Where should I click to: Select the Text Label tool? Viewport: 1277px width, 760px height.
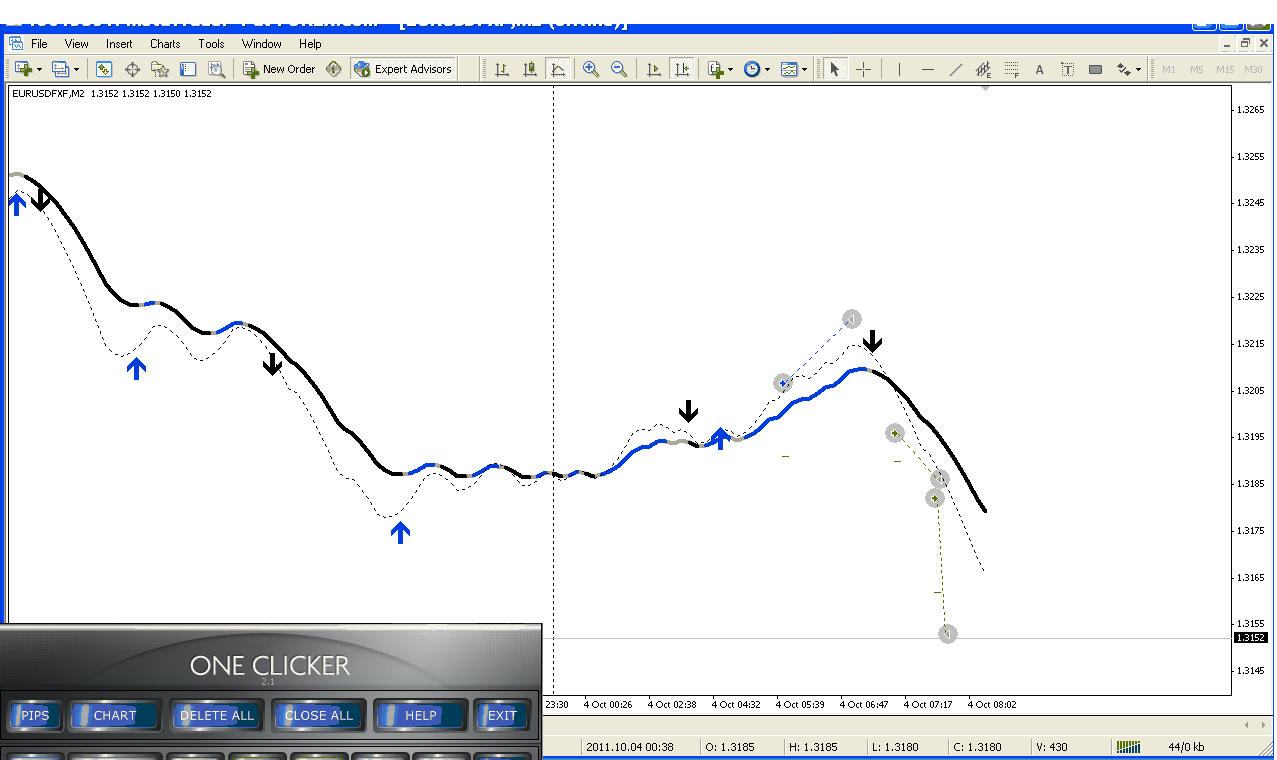tap(1067, 69)
